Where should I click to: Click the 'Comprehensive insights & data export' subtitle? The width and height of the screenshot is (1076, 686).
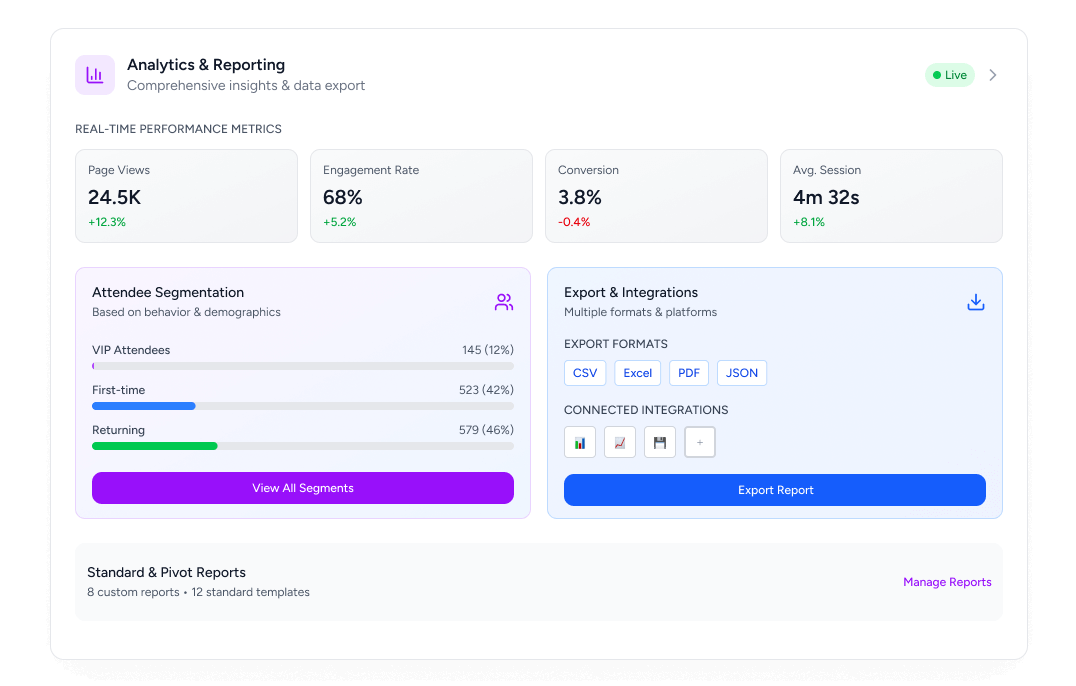pyautogui.click(x=246, y=86)
